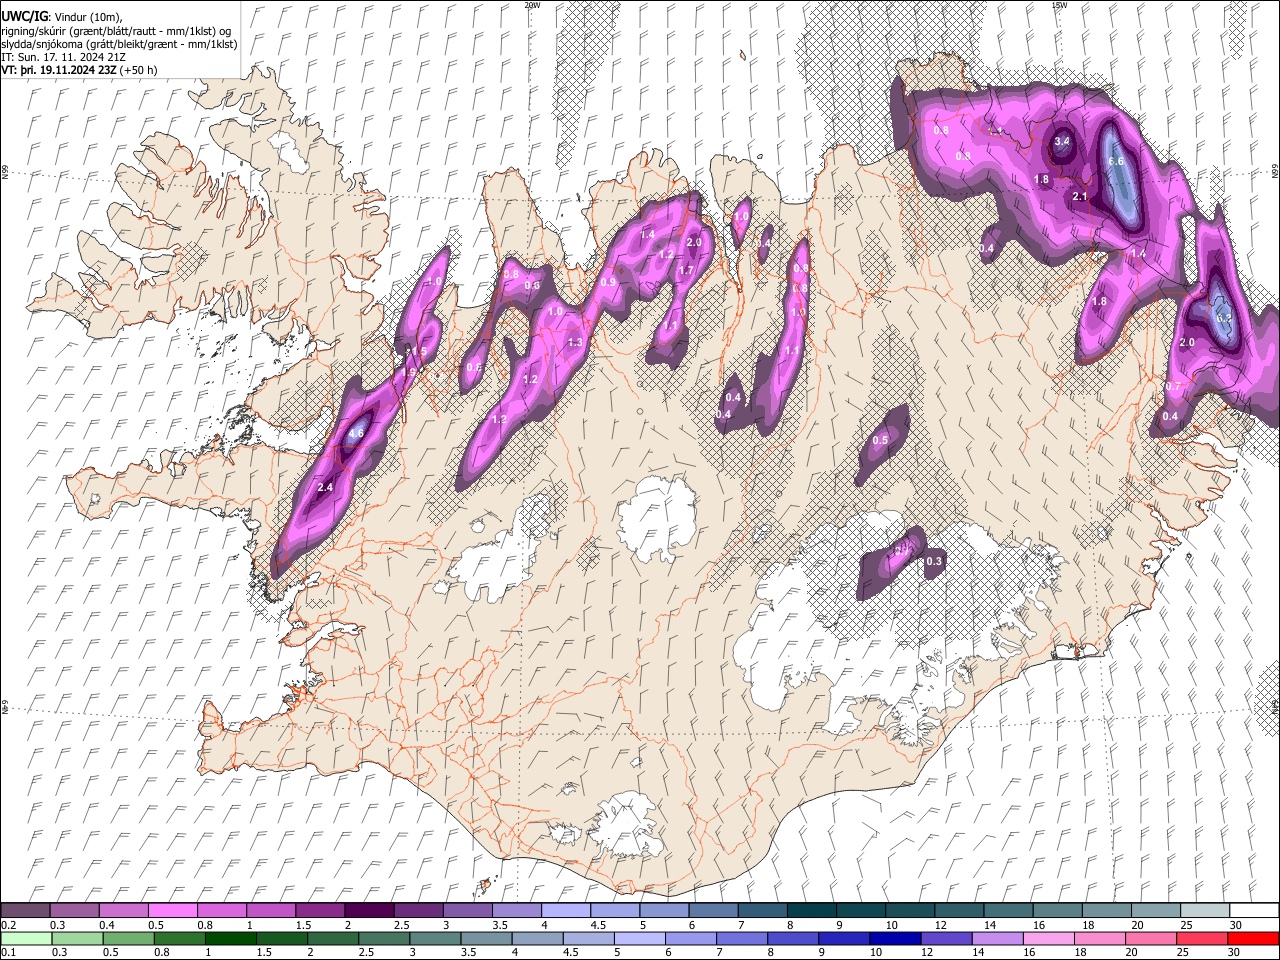Image resolution: width=1280 pixels, height=960 pixels.
Task: Click the 2.4 precipitation value on the map
Action: click(x=325, y=487)
